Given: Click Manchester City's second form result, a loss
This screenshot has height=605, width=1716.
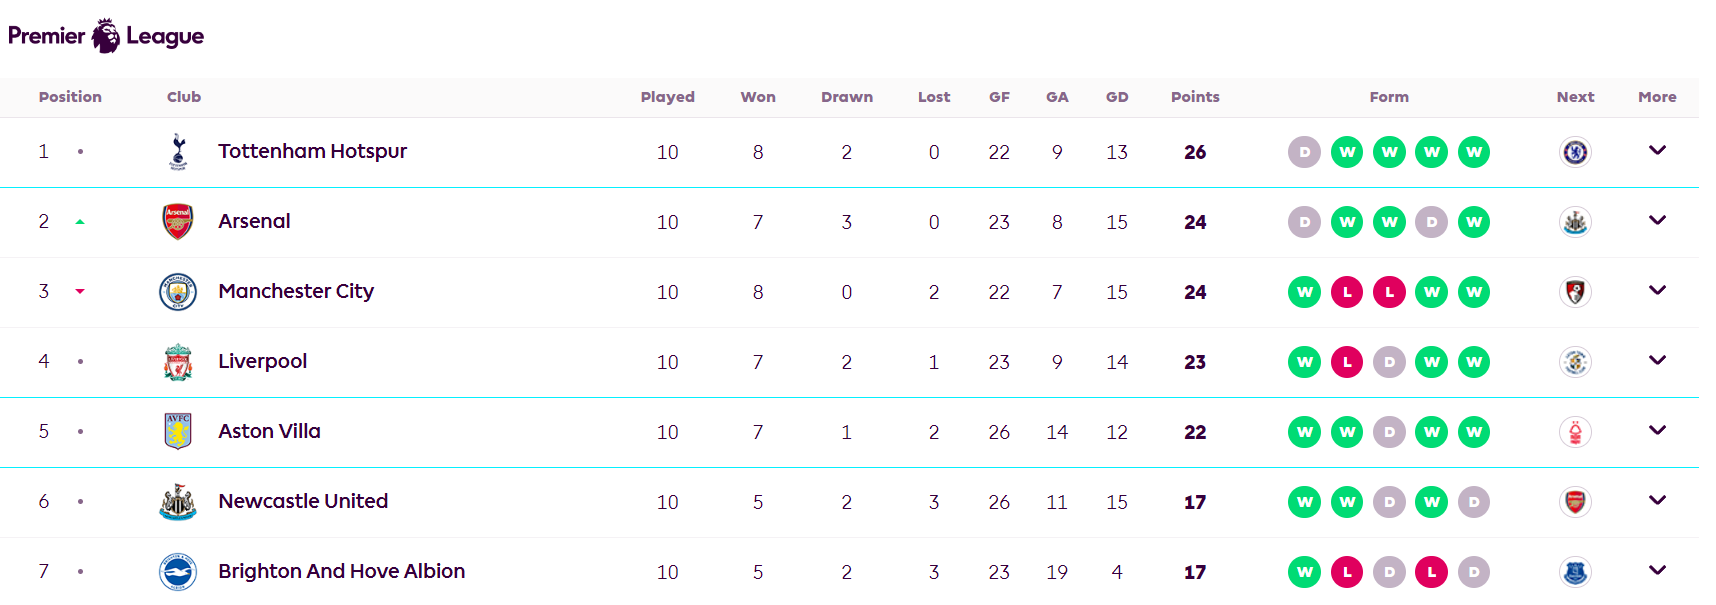Looking at the screenshot, I should pos(1347,292).
